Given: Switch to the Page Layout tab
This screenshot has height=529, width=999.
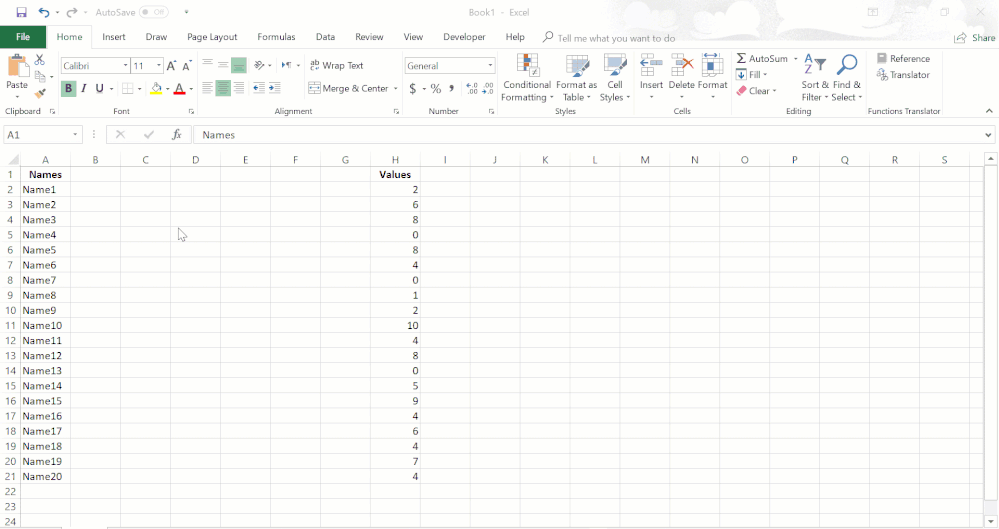Looking at the screenshot, I should click(x=212, y=37).
